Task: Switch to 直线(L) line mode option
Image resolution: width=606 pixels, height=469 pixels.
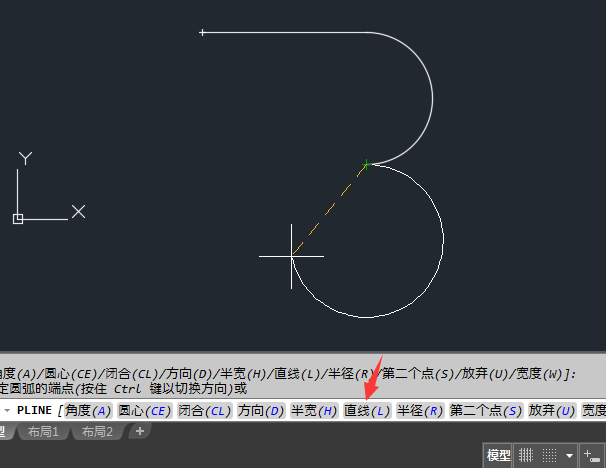Action: click(367, 410)
